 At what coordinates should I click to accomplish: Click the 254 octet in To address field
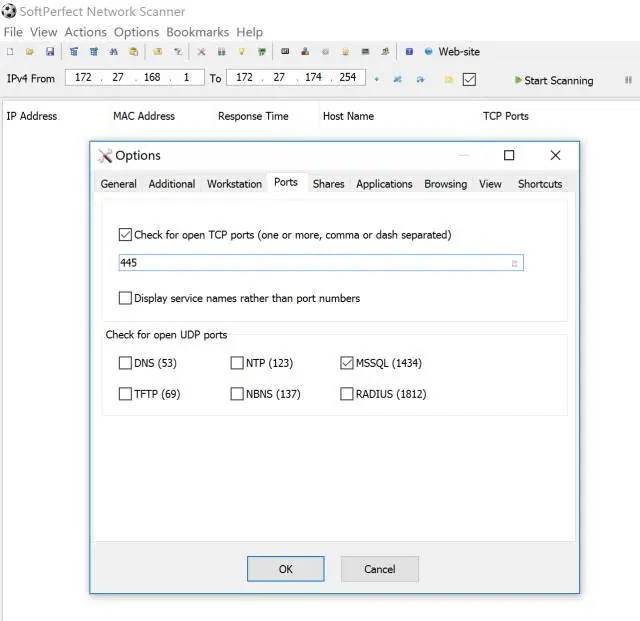pos(347,77)
